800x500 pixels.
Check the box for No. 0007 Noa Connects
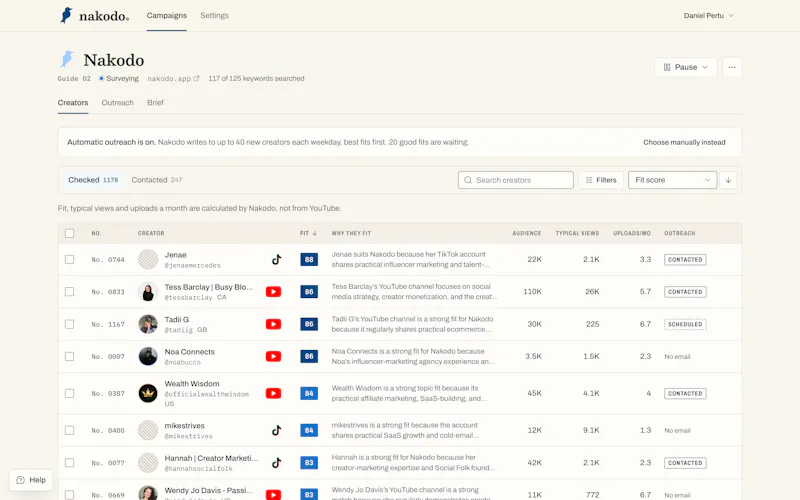click(x=69, y=356)
